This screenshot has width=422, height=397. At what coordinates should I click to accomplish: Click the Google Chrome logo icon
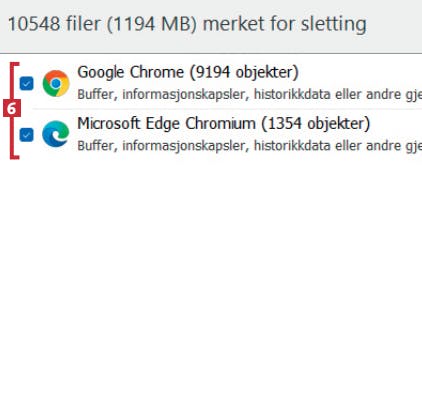56,83
